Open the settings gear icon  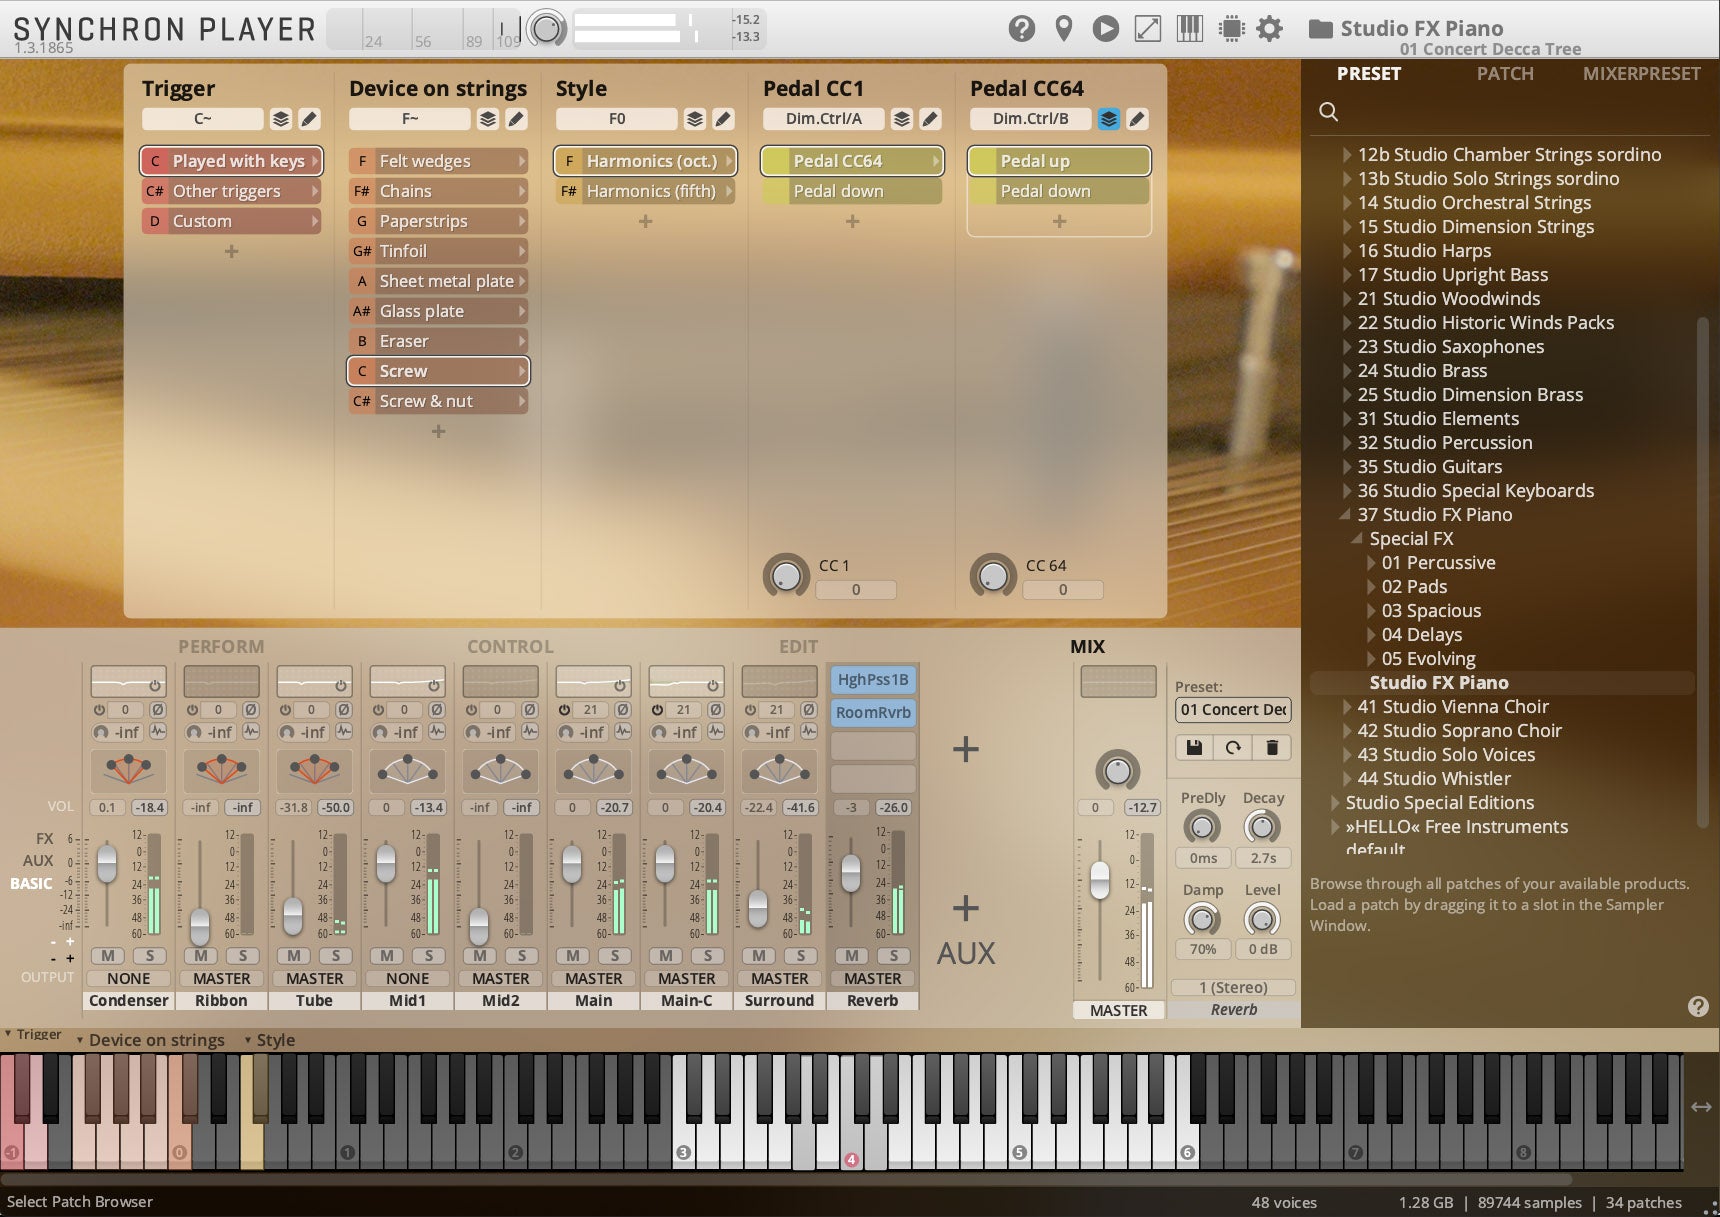click(x=1269, y=28)
